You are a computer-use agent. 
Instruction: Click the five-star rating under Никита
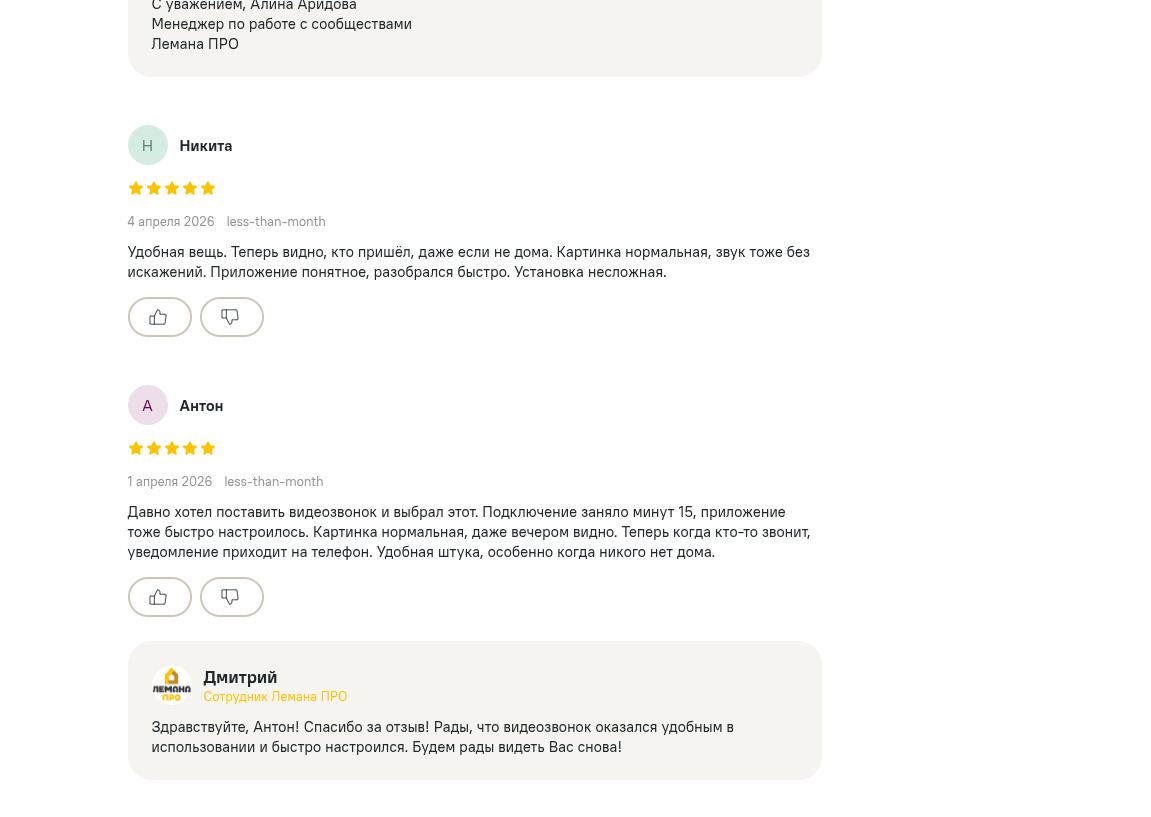(172, 189)
